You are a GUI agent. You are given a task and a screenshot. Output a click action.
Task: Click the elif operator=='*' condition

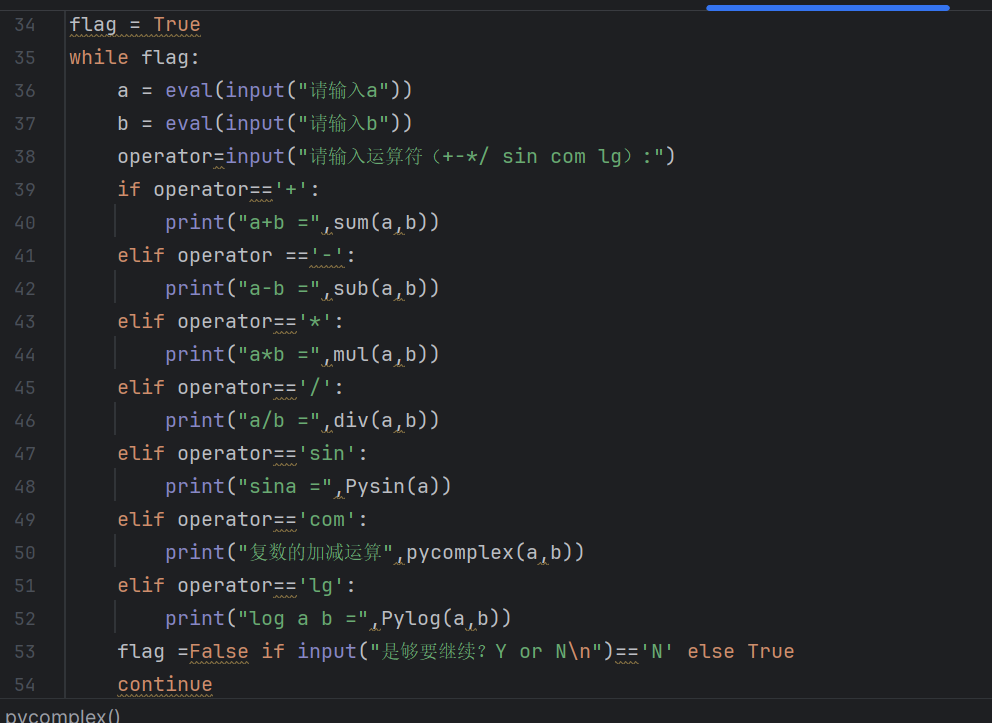pyautogui.click(x=230, y=321)
